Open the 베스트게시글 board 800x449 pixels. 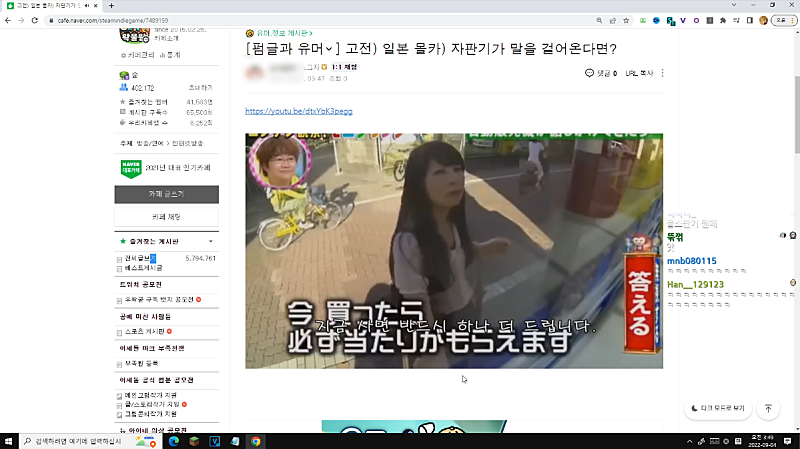[143, 268]
